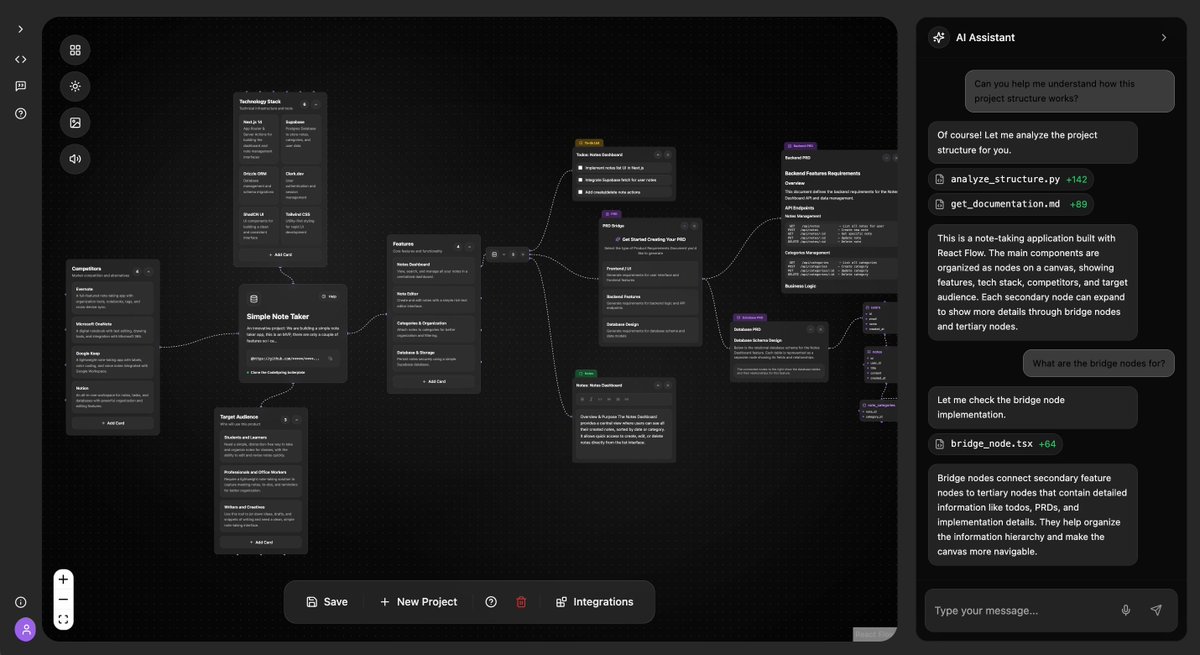Open the code view icon in sidebar
The height and width of the screenshot is (655, 1200).
tap(20, 59)
